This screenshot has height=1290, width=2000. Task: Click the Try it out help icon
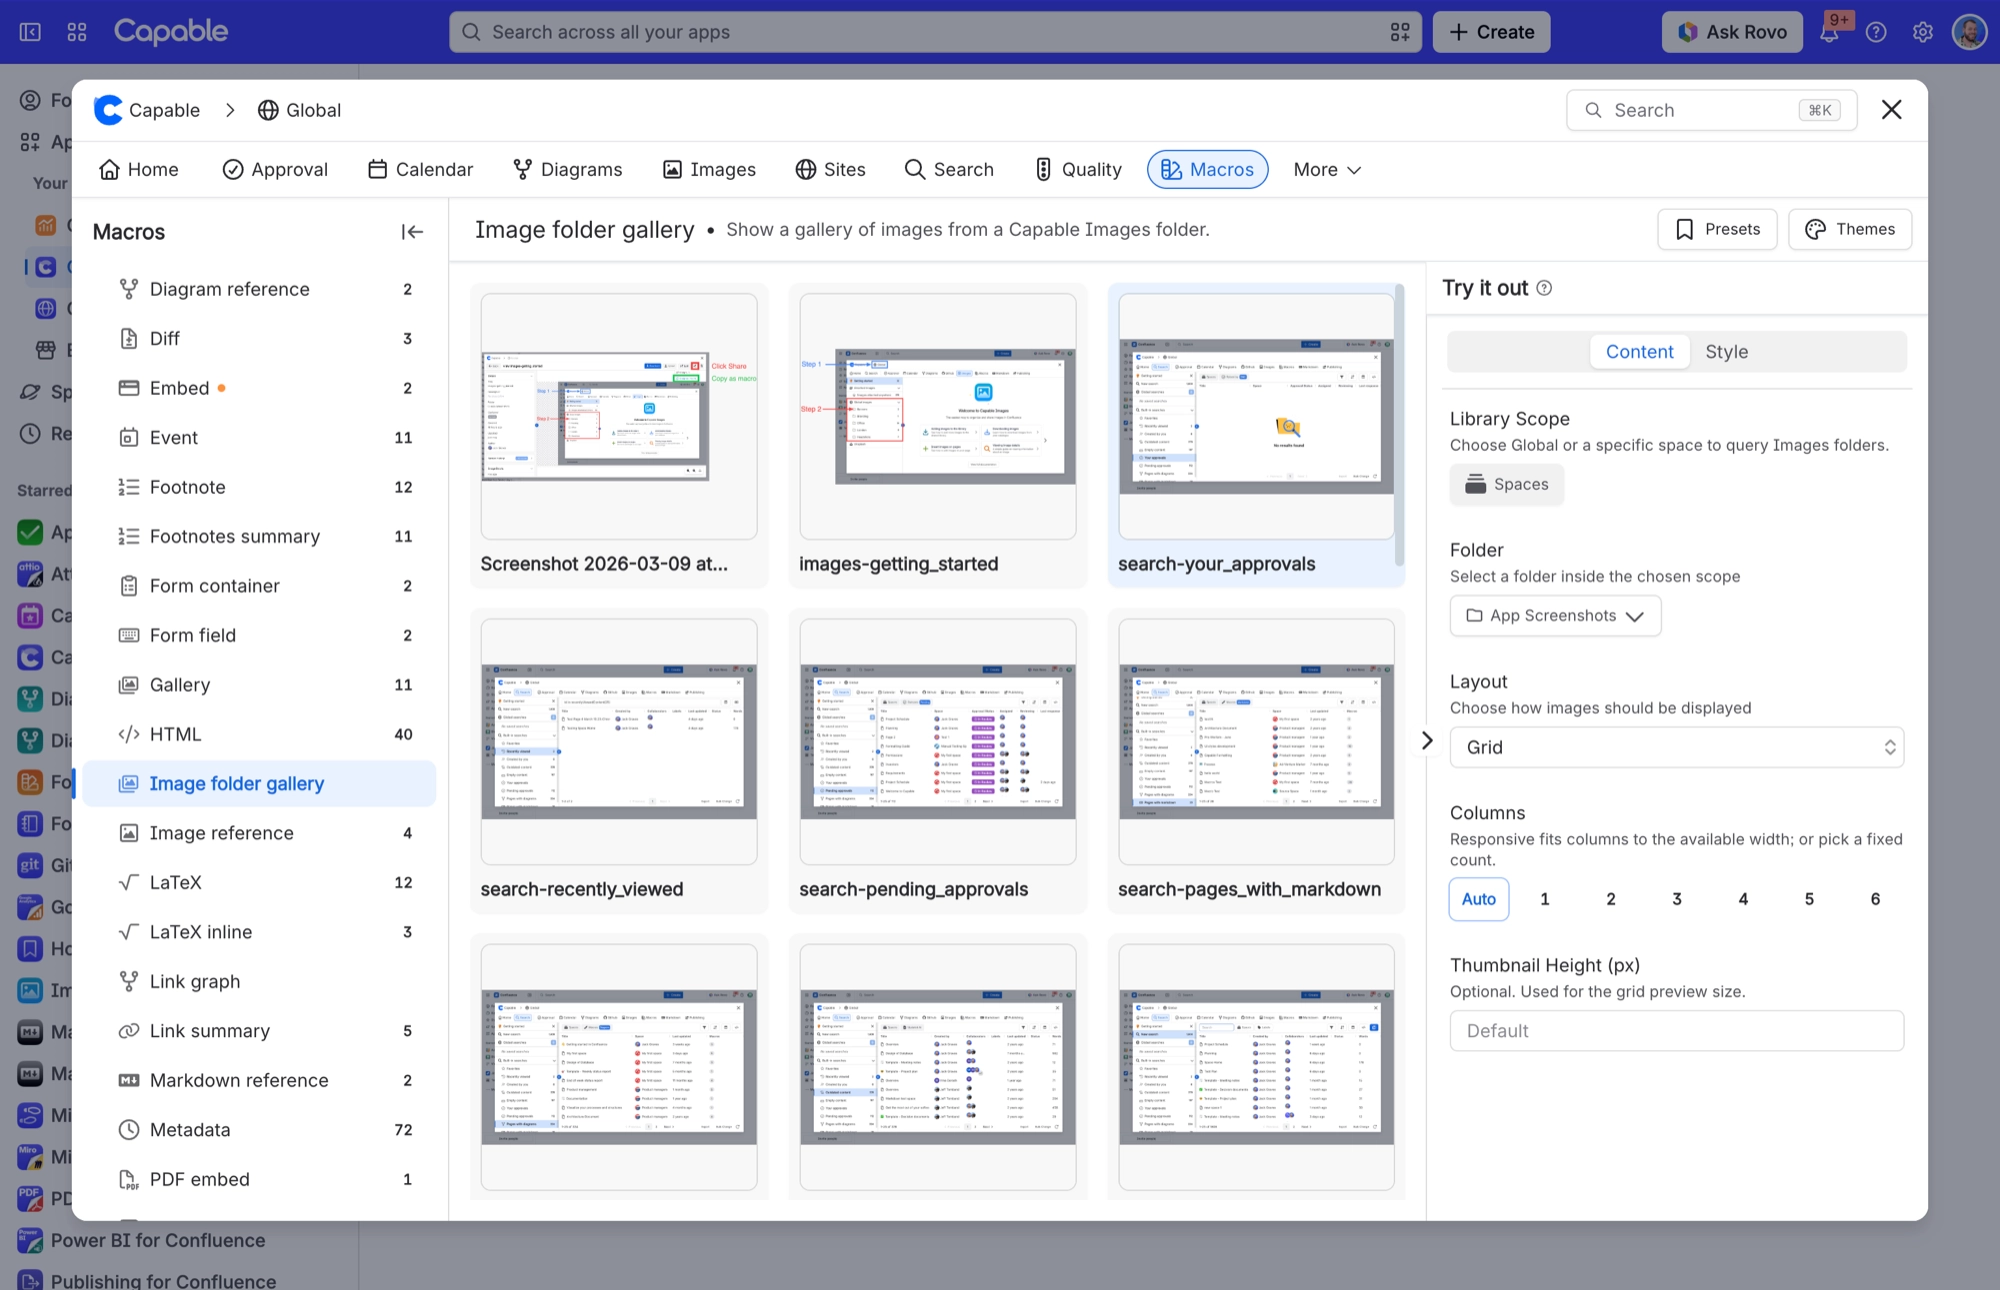[x=1544, y=288]
